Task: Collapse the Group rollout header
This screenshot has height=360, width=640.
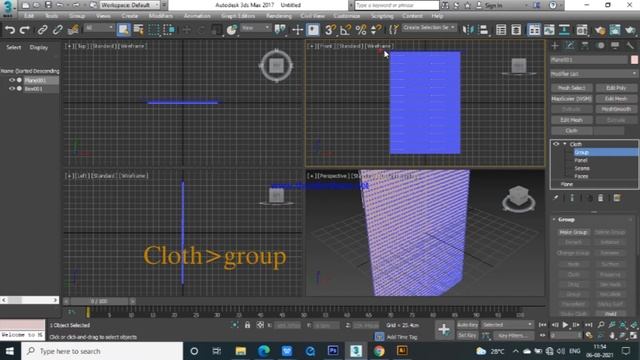Action: (593, 220)
